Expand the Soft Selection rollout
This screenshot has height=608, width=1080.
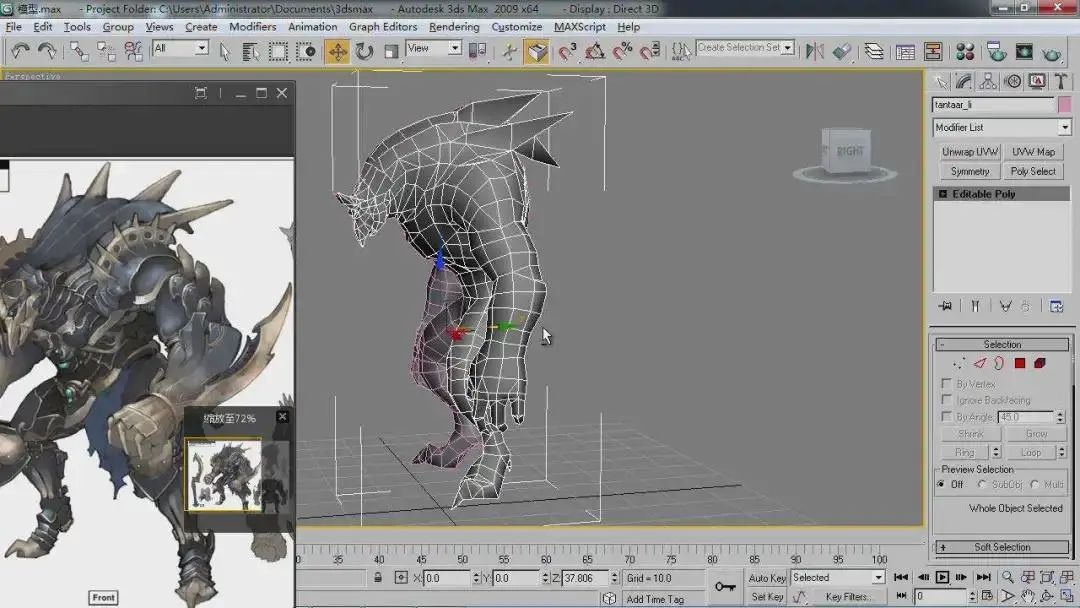pyautogui.click(x=1002, y=547)
